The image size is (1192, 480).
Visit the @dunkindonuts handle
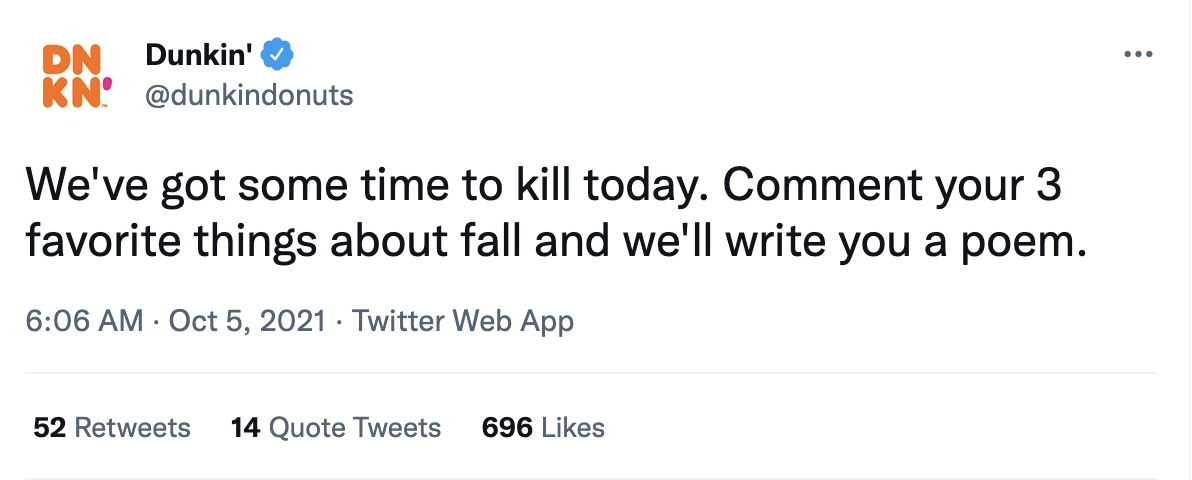click(249, 96)
